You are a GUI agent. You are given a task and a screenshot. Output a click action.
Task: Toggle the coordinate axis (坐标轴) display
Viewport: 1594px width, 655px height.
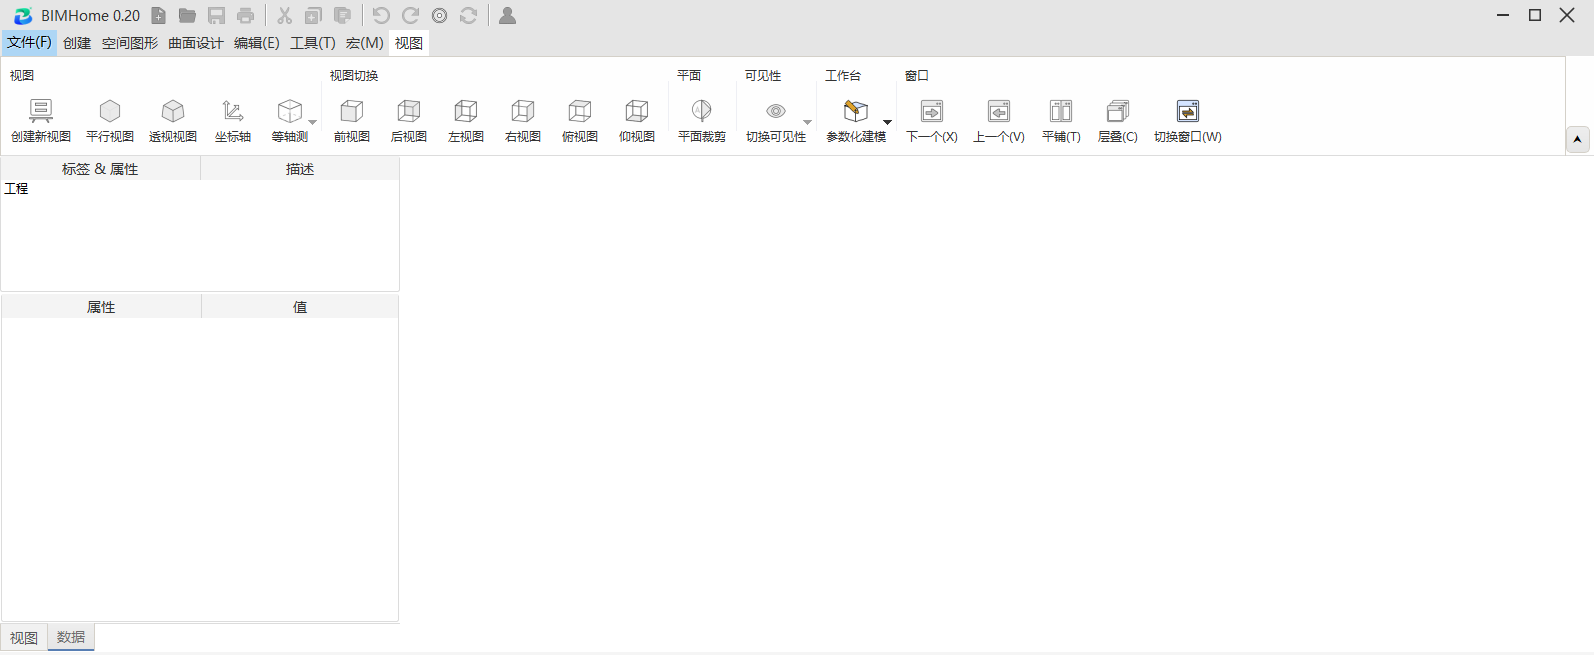click(233, 111)
